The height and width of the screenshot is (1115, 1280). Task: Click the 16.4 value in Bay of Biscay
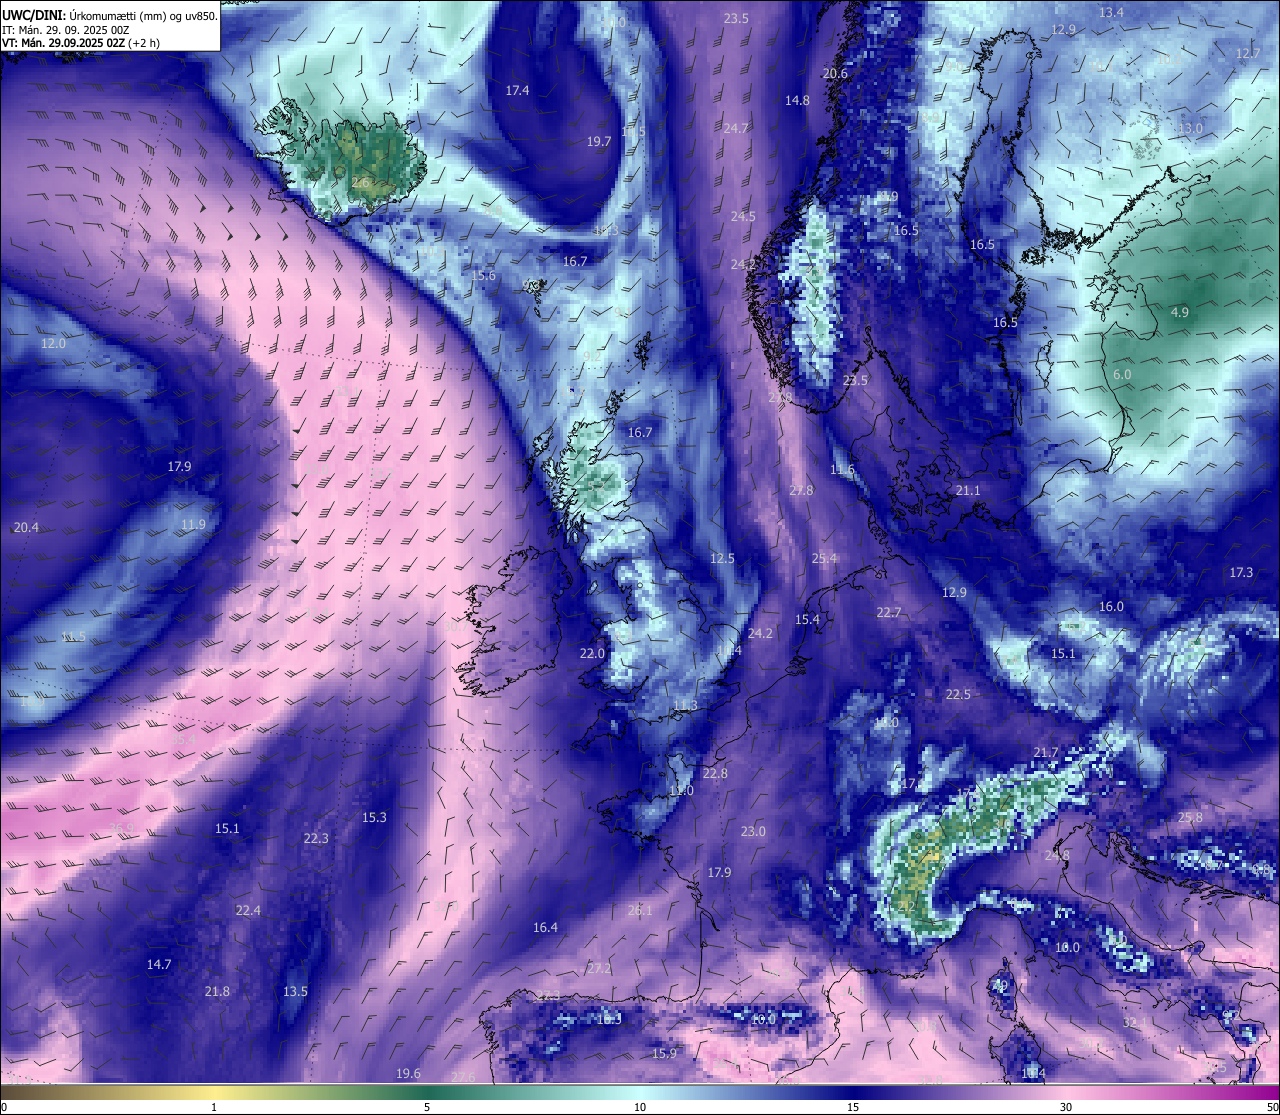[545, 928]
